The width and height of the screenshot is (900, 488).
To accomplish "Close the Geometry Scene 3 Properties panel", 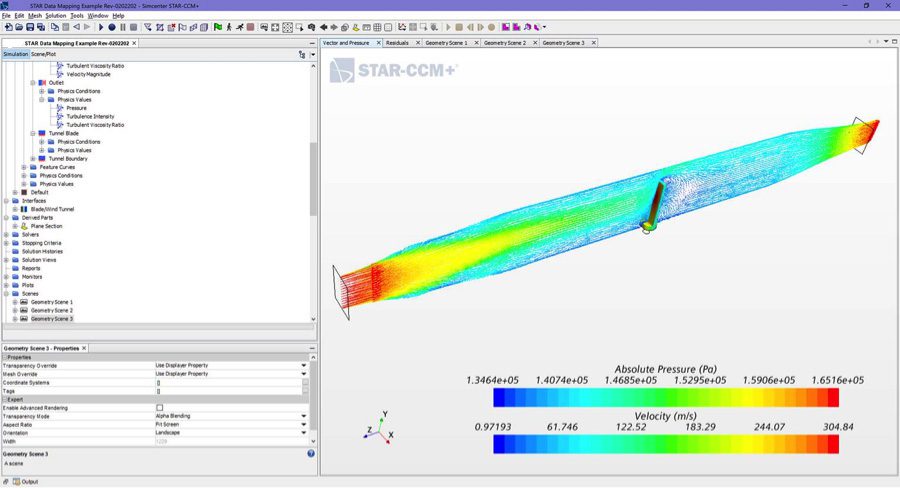I will [x=84, y=348].
